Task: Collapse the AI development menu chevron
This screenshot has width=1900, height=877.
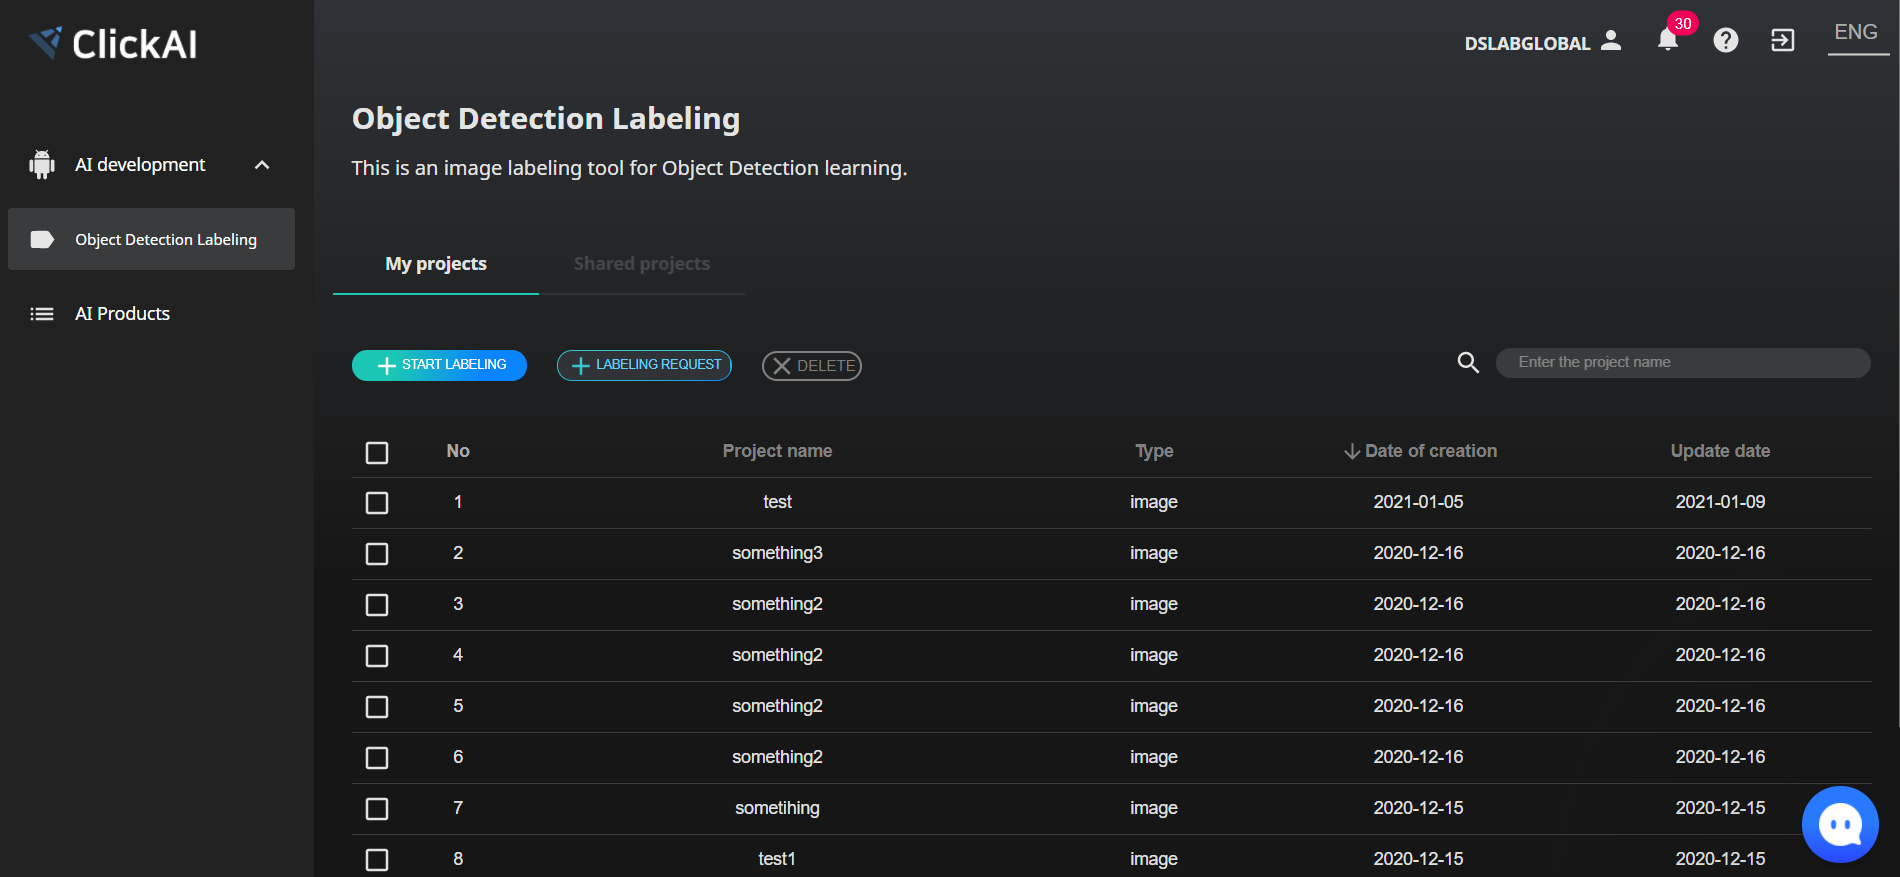Action: click(262, 165)
